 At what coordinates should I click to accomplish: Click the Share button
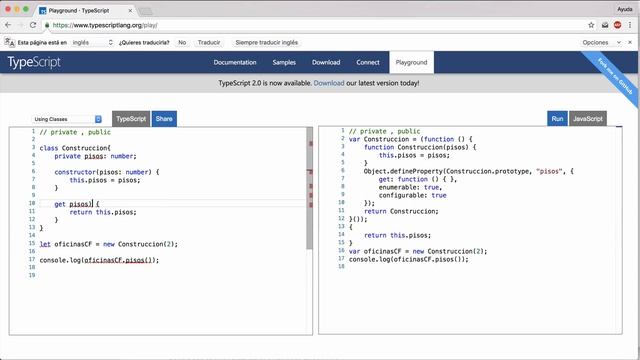pyautogui.click(x=164, y=119)
